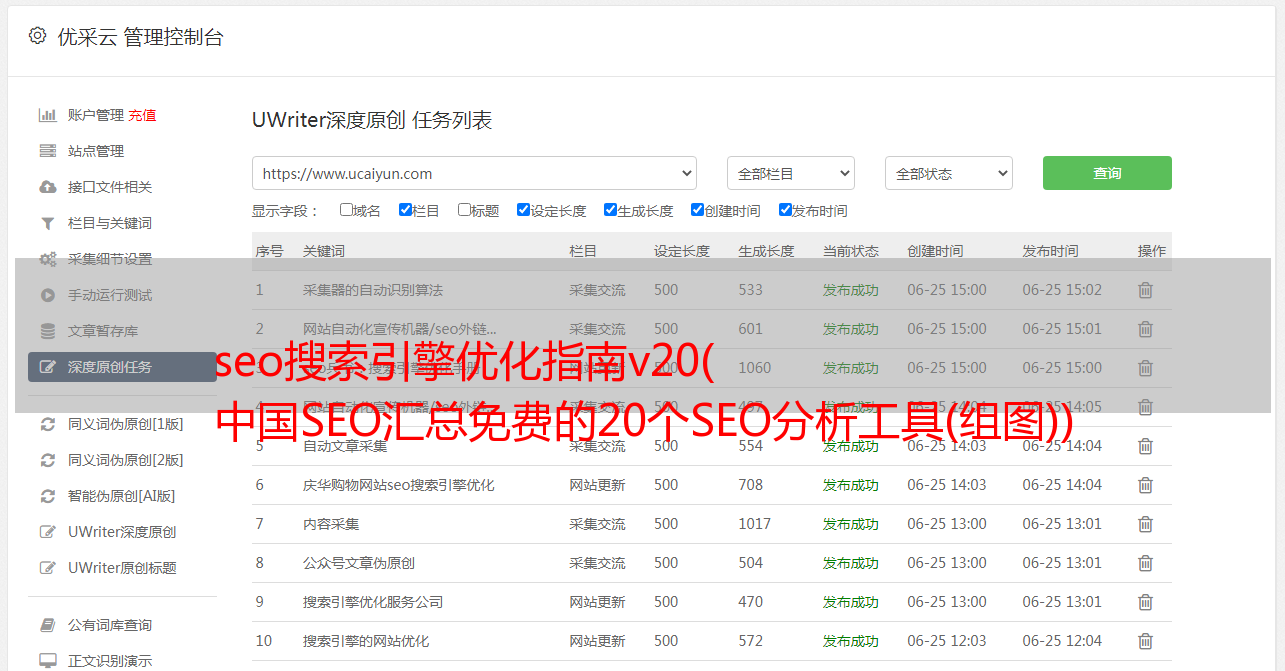This screenshot has height=671, width=1285.
Task: Open 智能伪原创[AI版] sidebar link
Action: point(122,496)
